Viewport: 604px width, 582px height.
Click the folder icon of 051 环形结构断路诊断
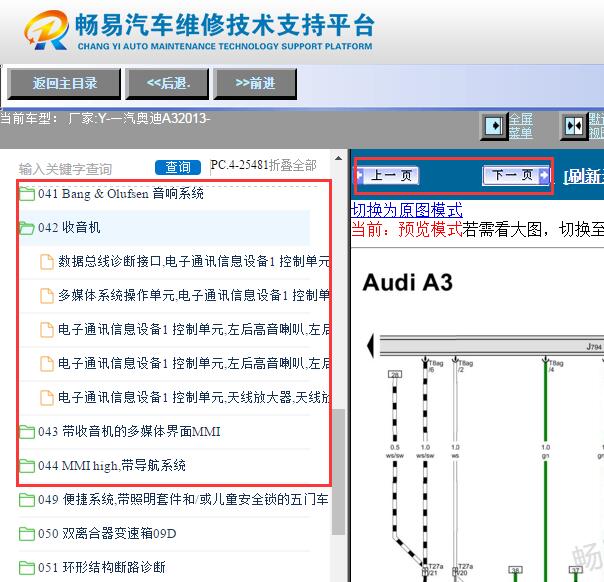(27, 567)
